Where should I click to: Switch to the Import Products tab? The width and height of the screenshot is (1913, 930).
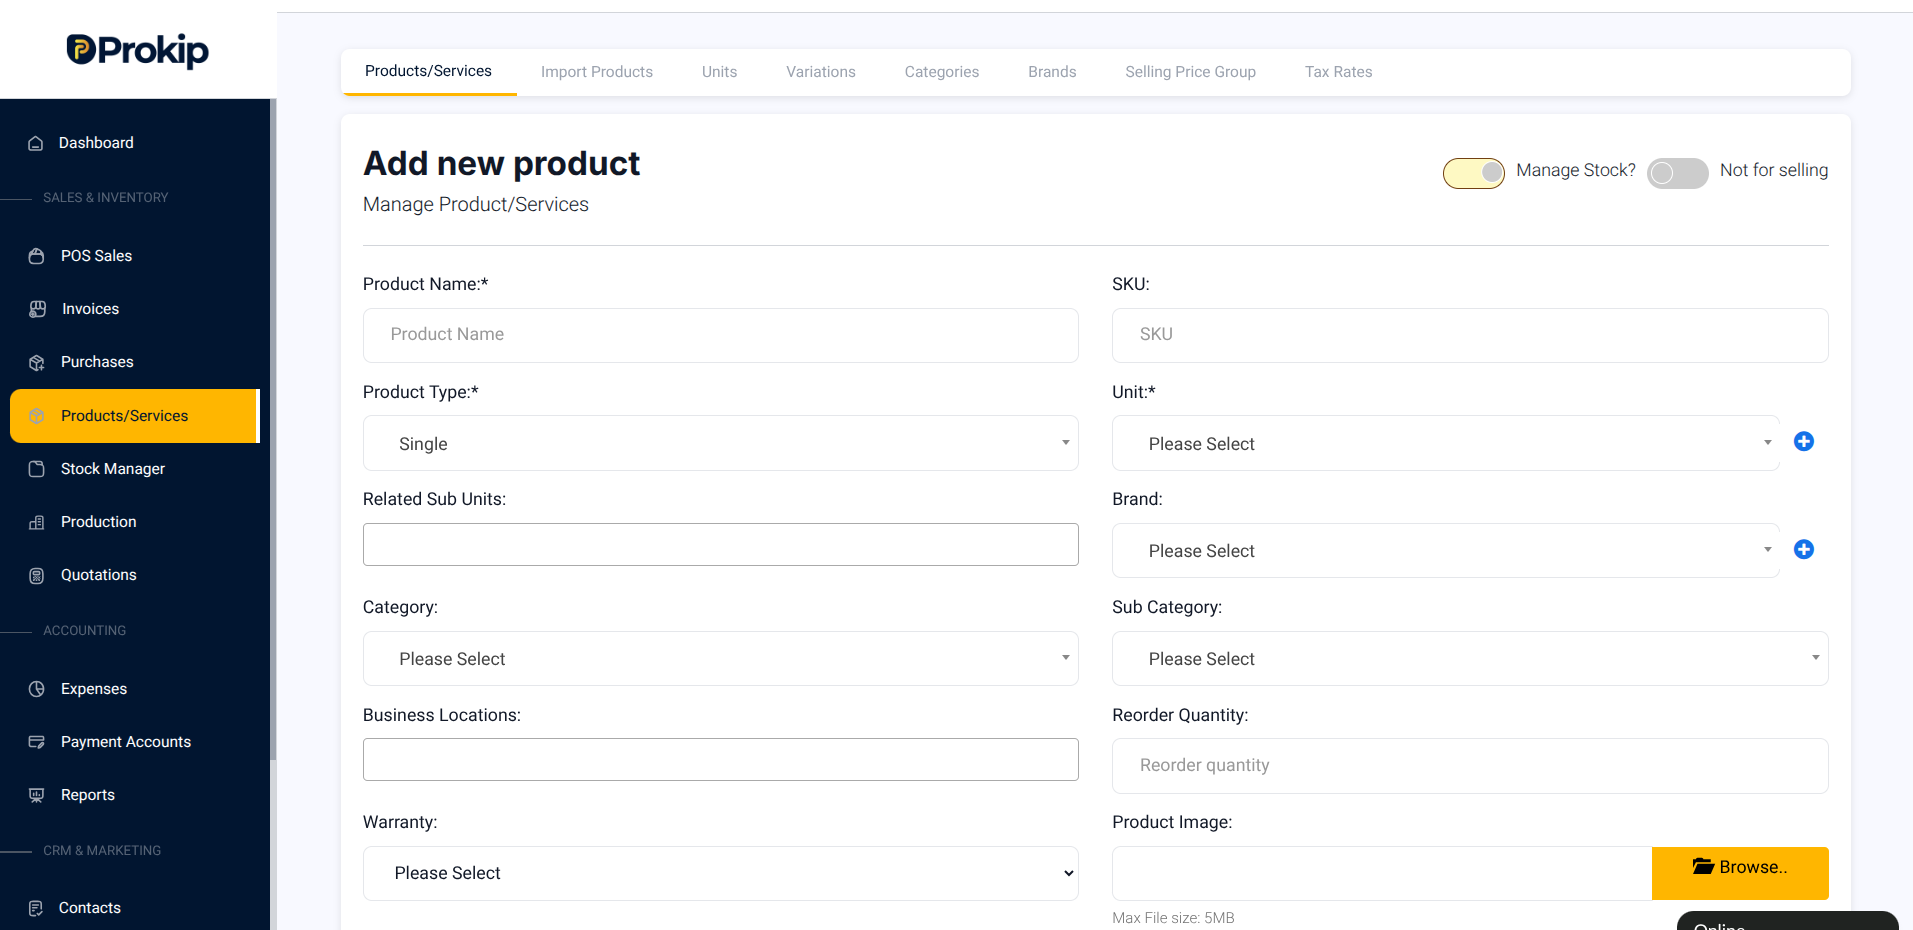(597, 72)
